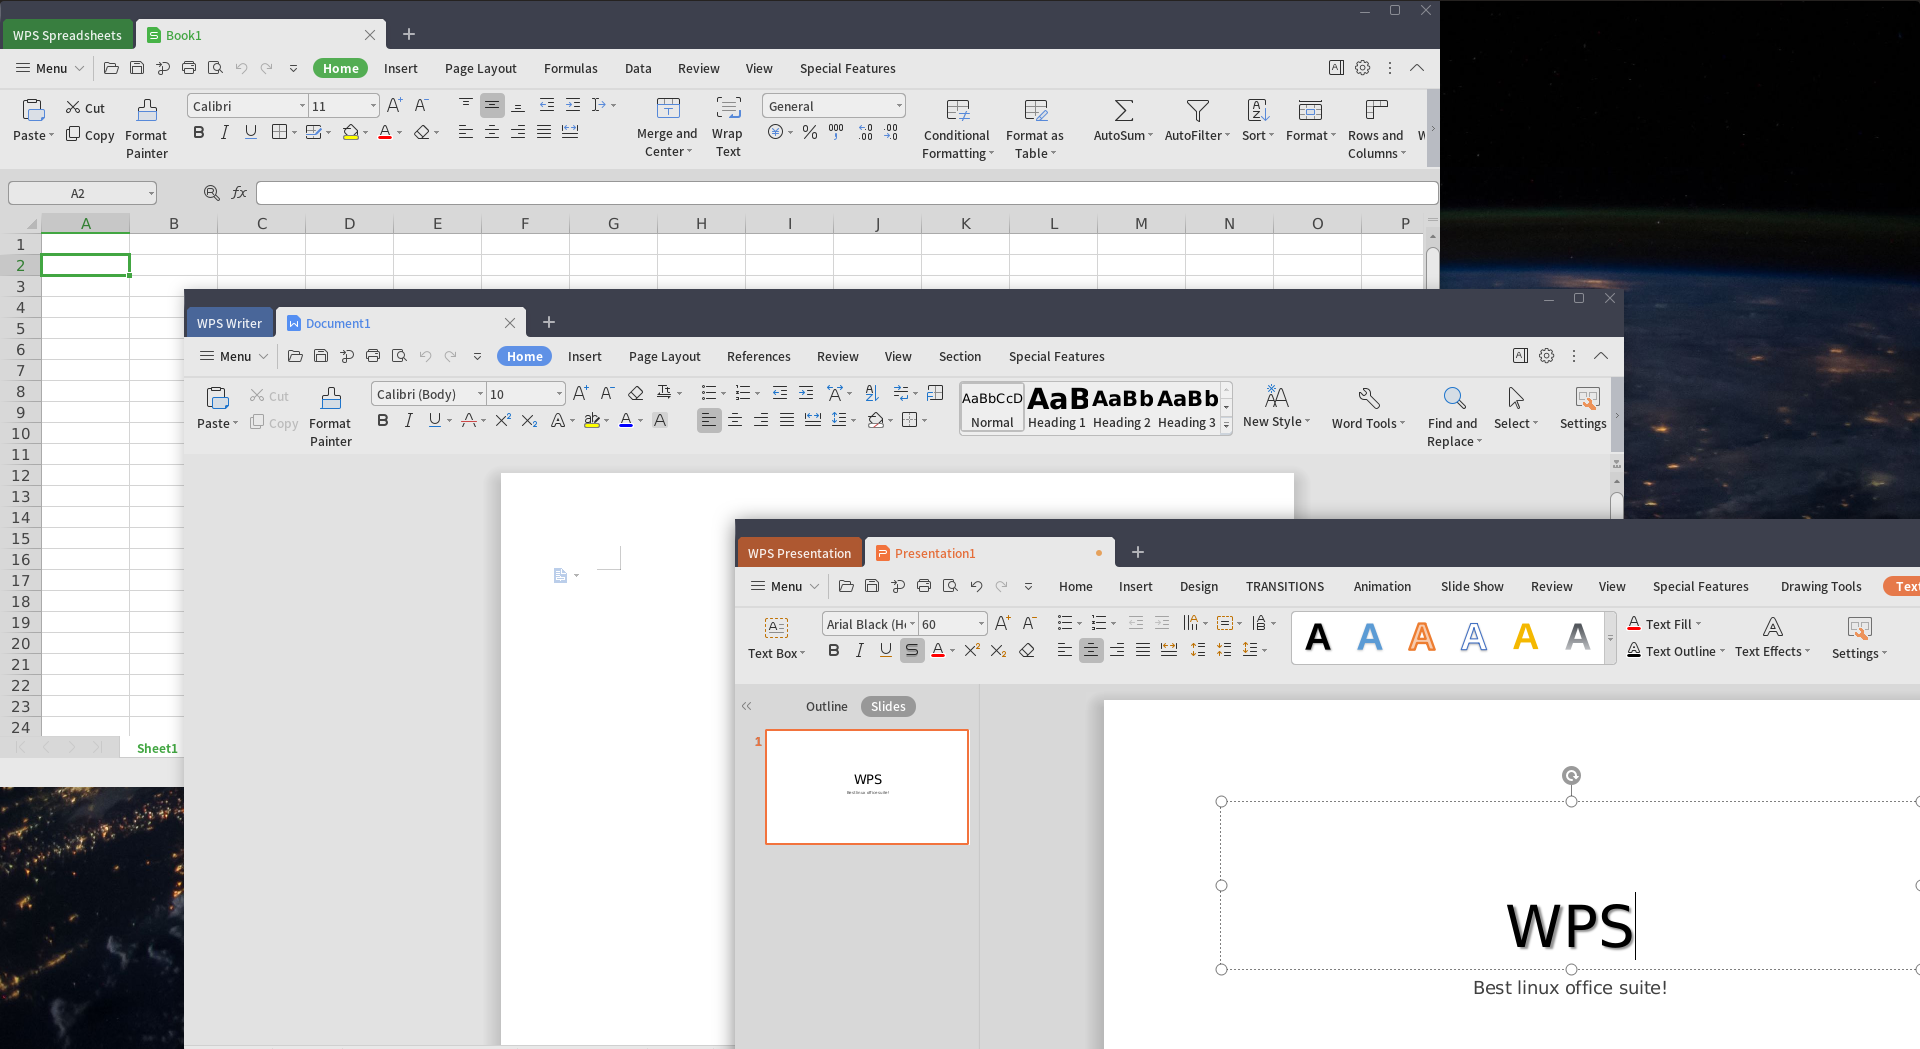Open Conditional Formatting in Spreadsheets

point(957,127)
